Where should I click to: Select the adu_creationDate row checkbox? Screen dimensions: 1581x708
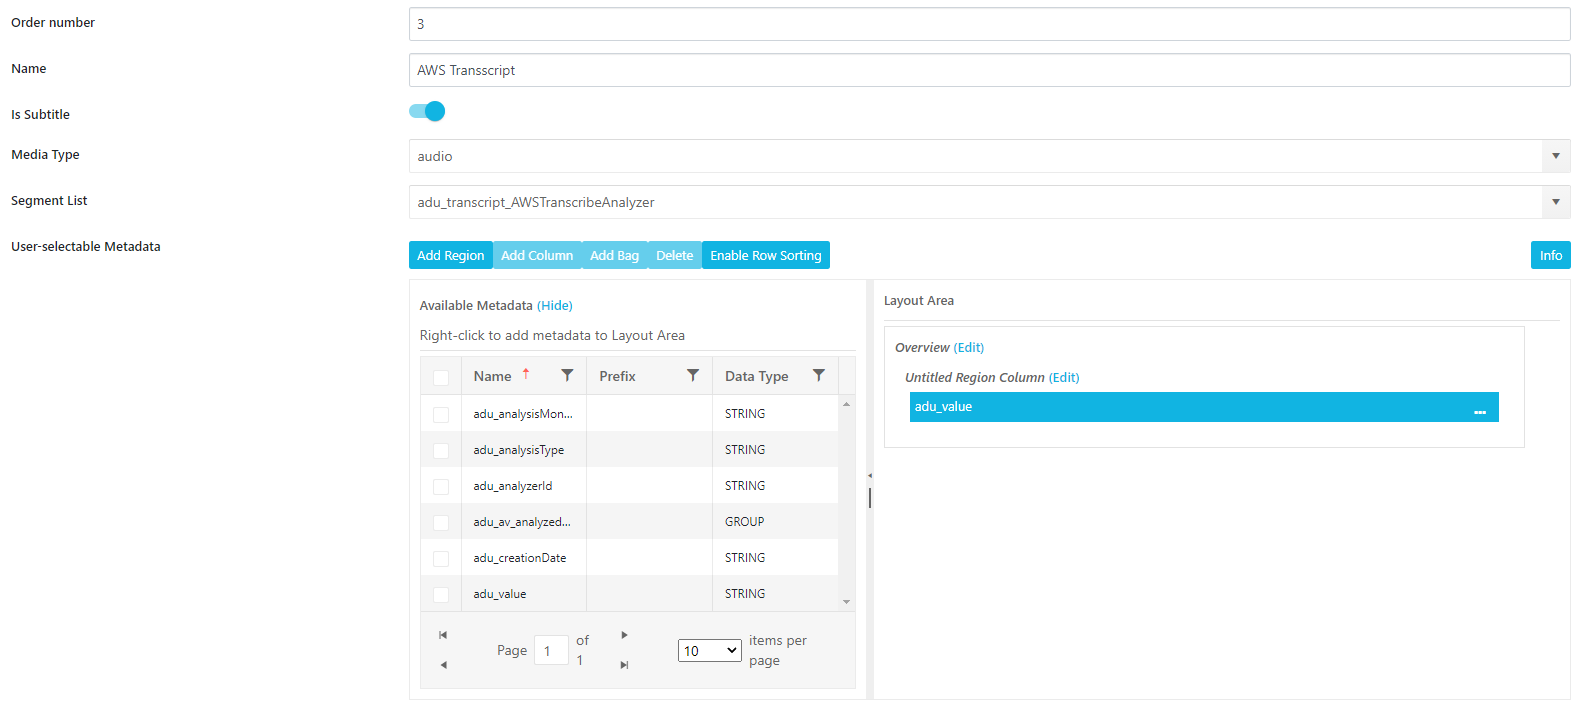[441, 559]
